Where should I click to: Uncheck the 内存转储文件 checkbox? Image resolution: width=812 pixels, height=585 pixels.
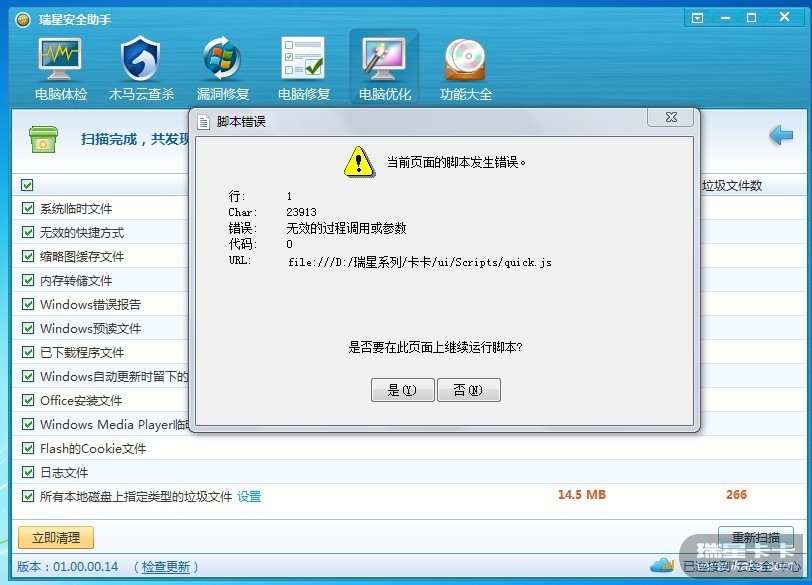click(x=28, y=280)
